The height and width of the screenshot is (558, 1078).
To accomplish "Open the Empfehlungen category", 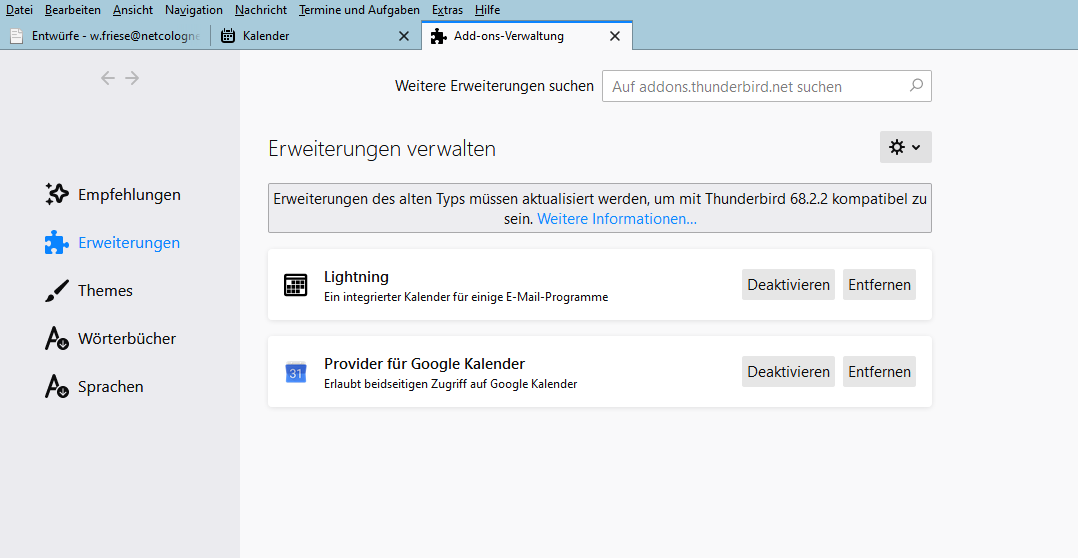I will (x=113, y=194).
